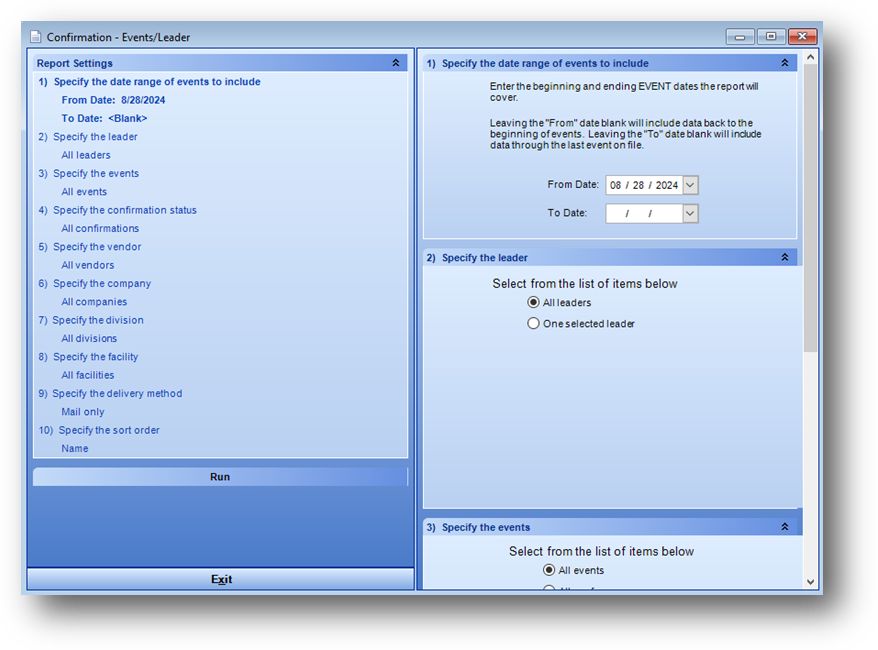Go to step 5 Specify the vendor
The width and height of the screenshot is (878, 650).
coord(90,247)
